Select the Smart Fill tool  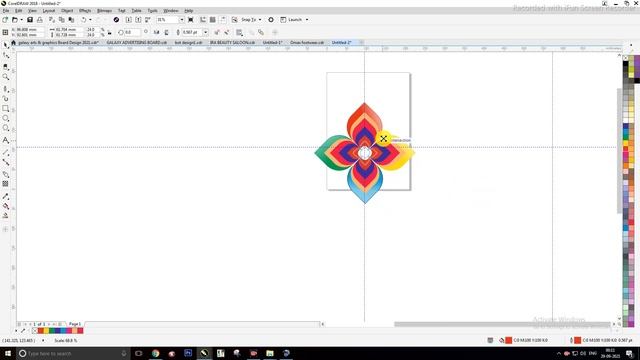(x=5, y=216)
